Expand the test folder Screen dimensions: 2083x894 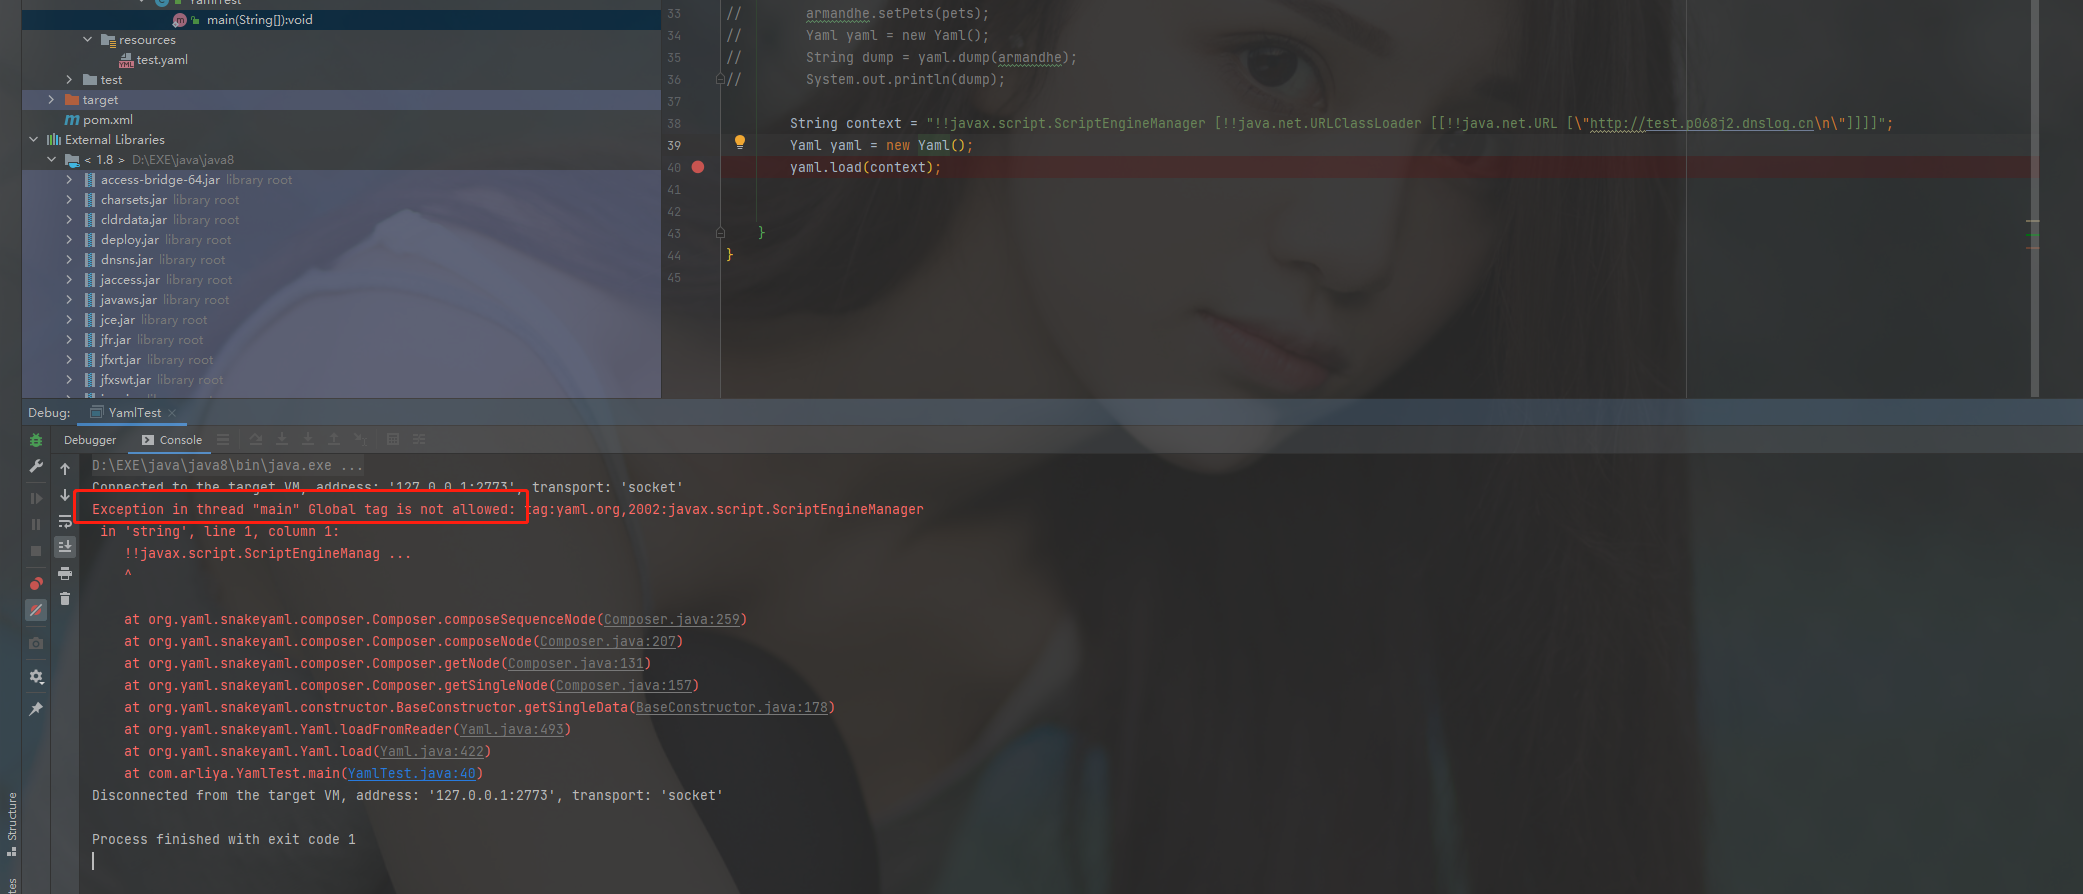click(69, 80)
